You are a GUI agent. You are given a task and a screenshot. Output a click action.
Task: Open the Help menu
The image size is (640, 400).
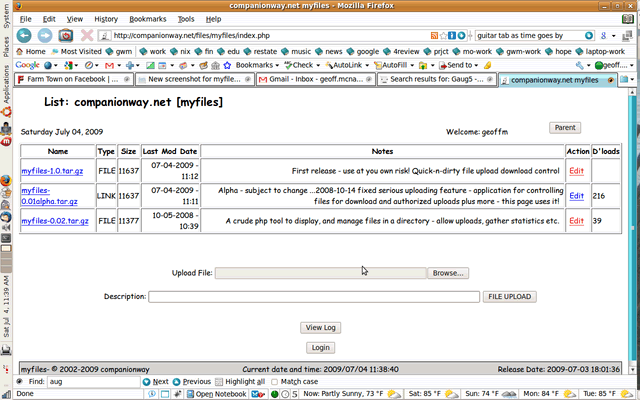(213, 19)
